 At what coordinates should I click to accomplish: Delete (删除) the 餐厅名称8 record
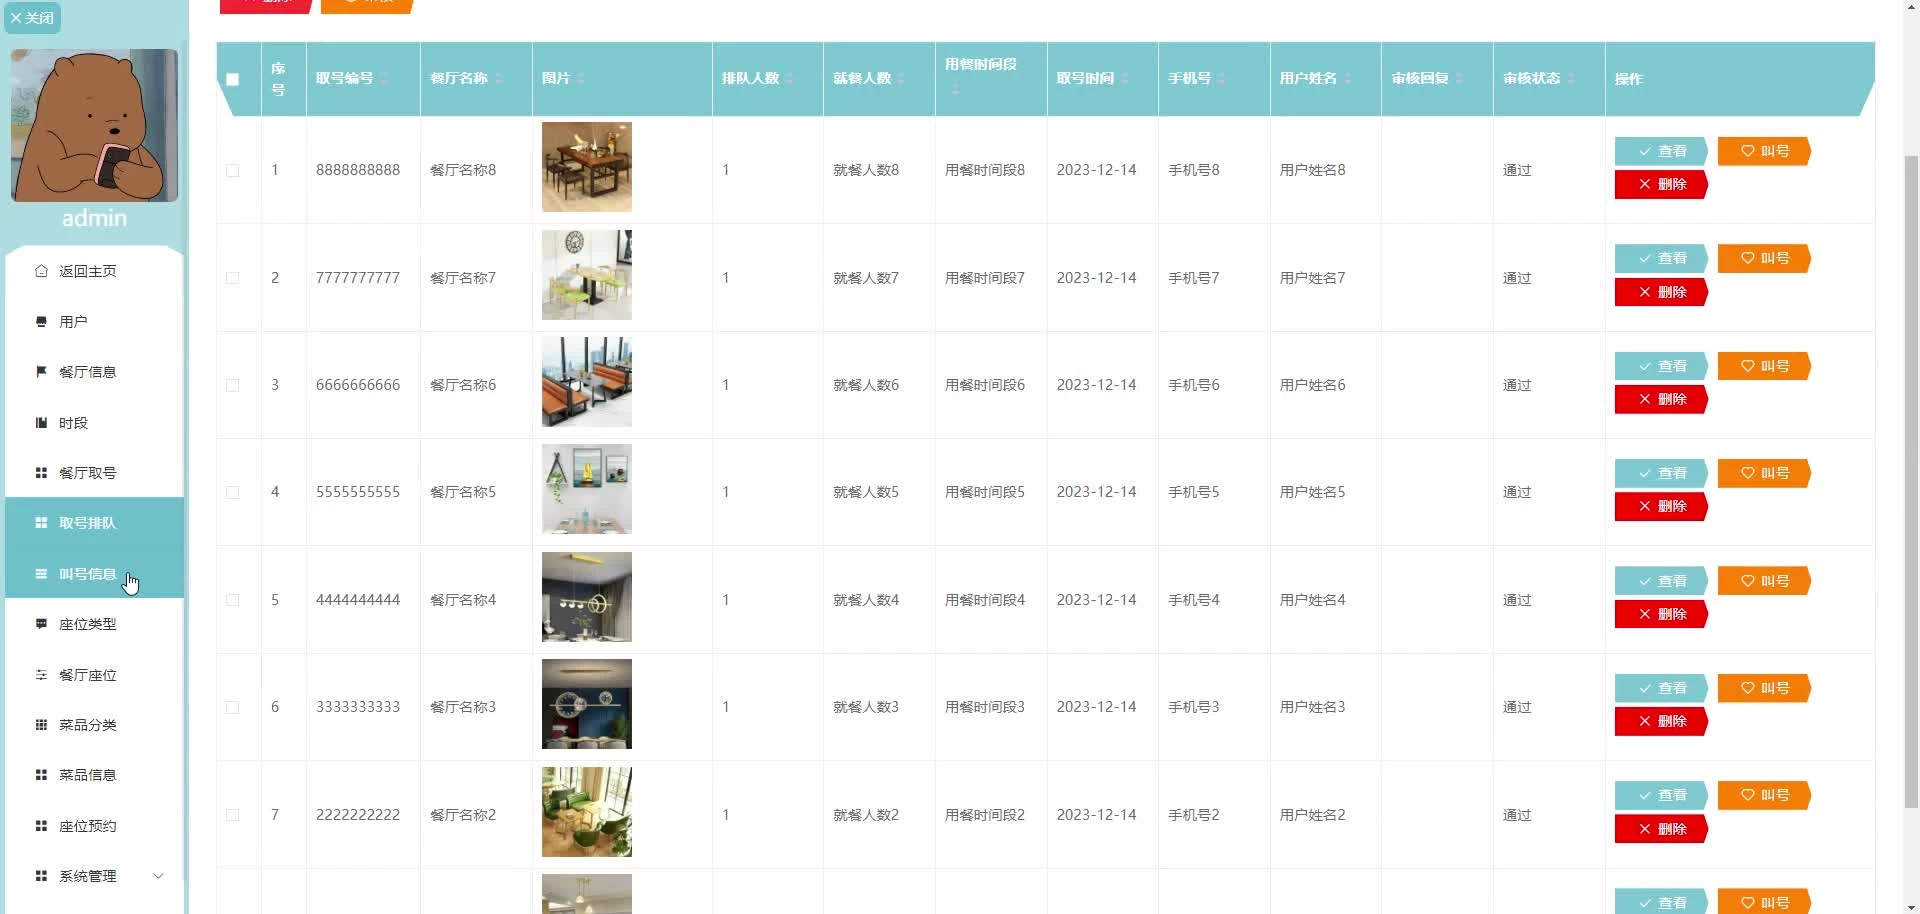[1661, 184]
